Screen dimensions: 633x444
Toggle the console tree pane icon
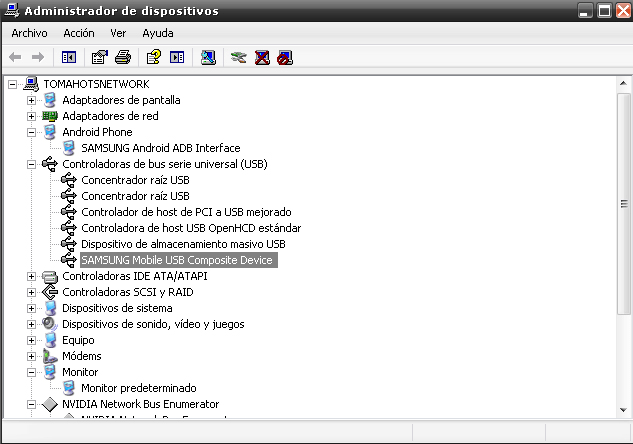69,57
